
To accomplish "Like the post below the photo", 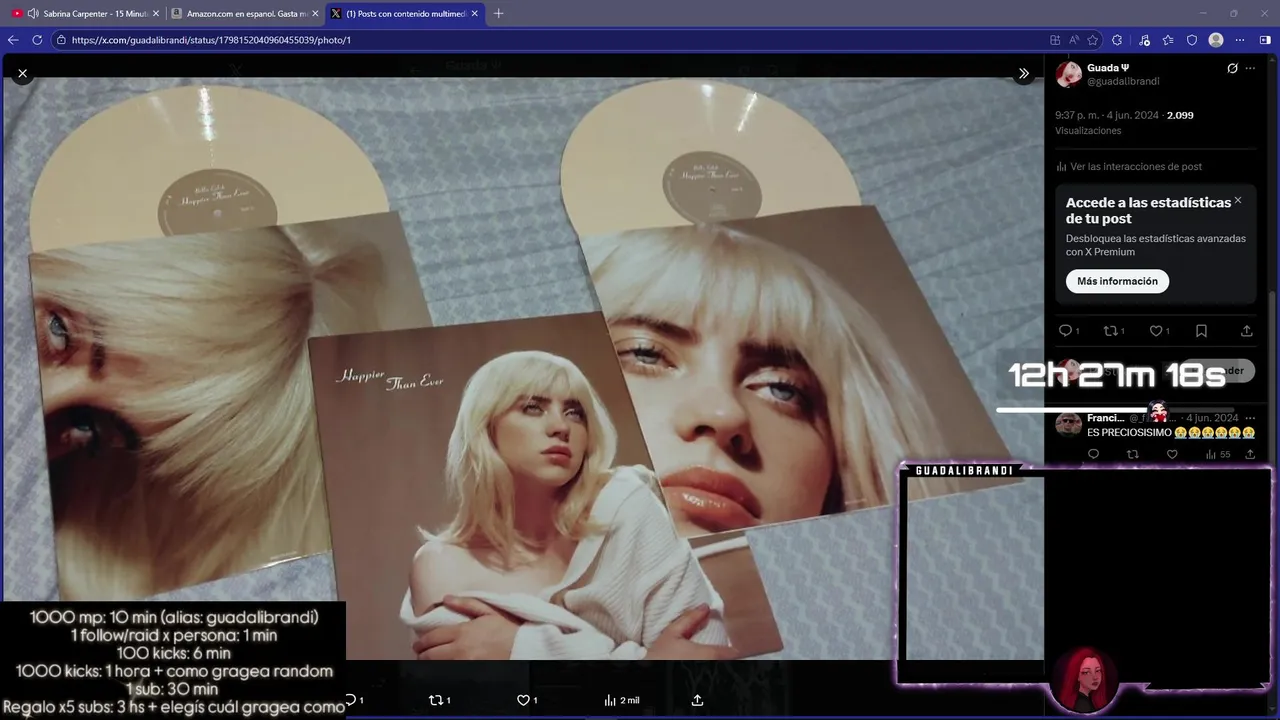I will [x=525, y=700].
